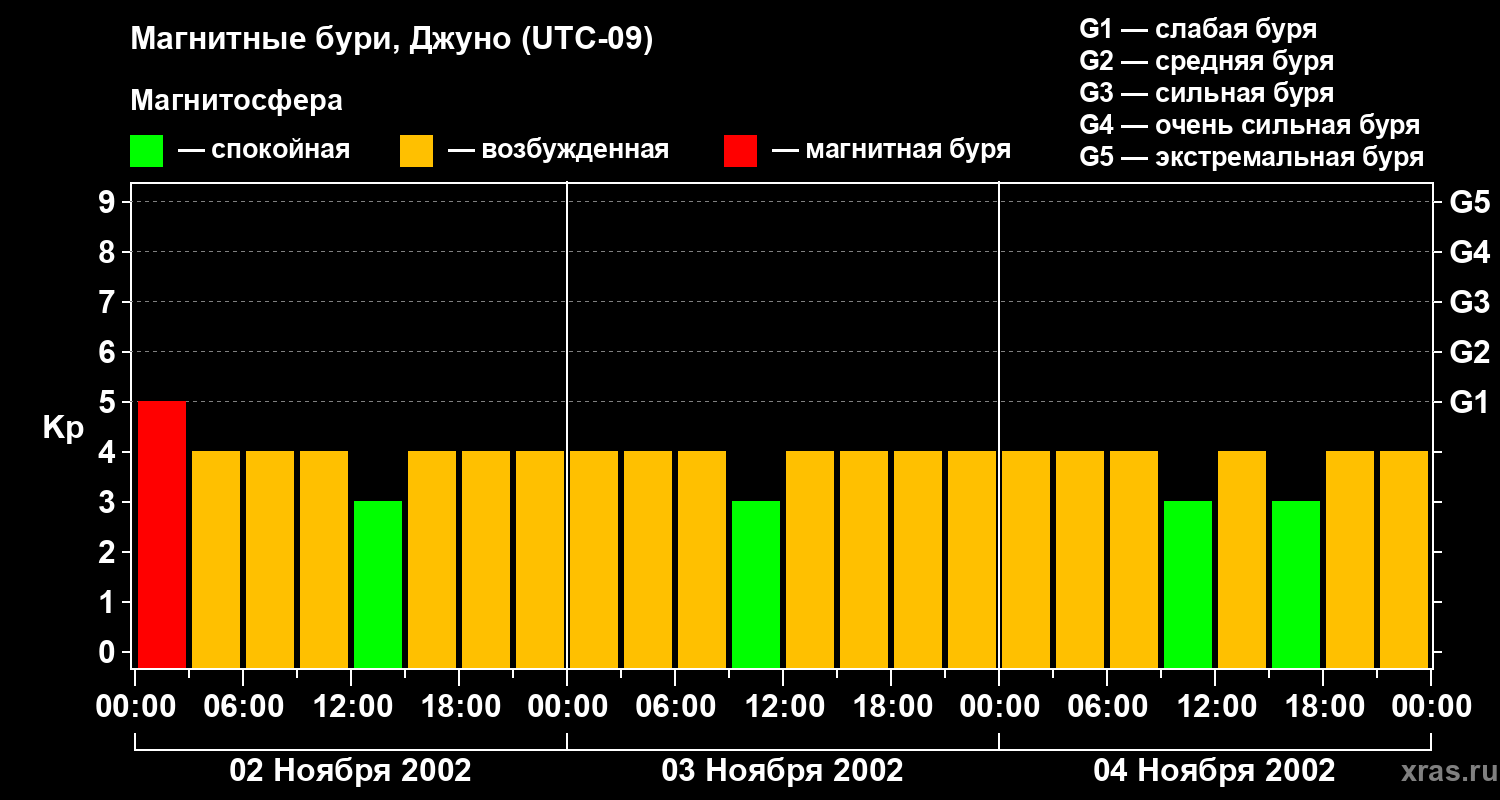Click the right axis label 'G2'

[1470, 352]
